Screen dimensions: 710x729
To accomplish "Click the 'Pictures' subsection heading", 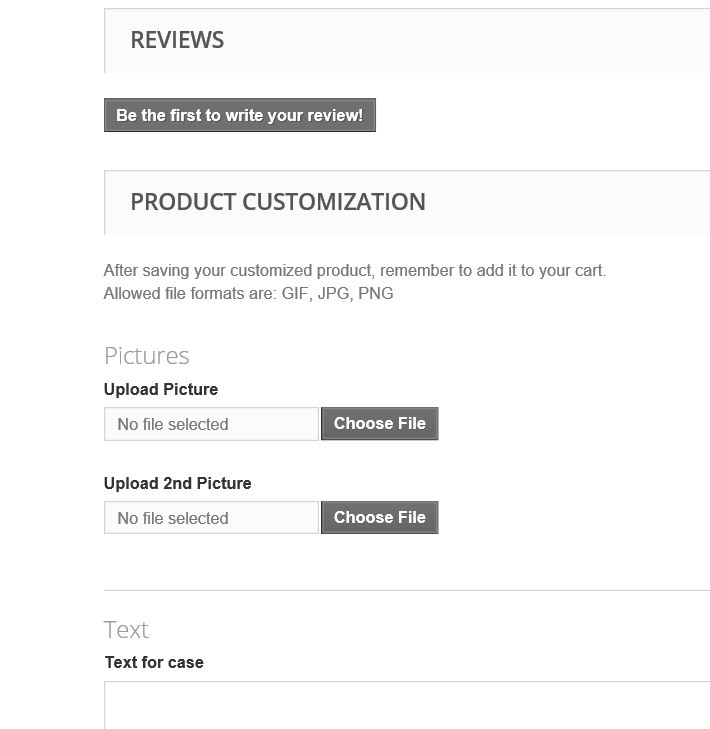I will pos(146,356).
